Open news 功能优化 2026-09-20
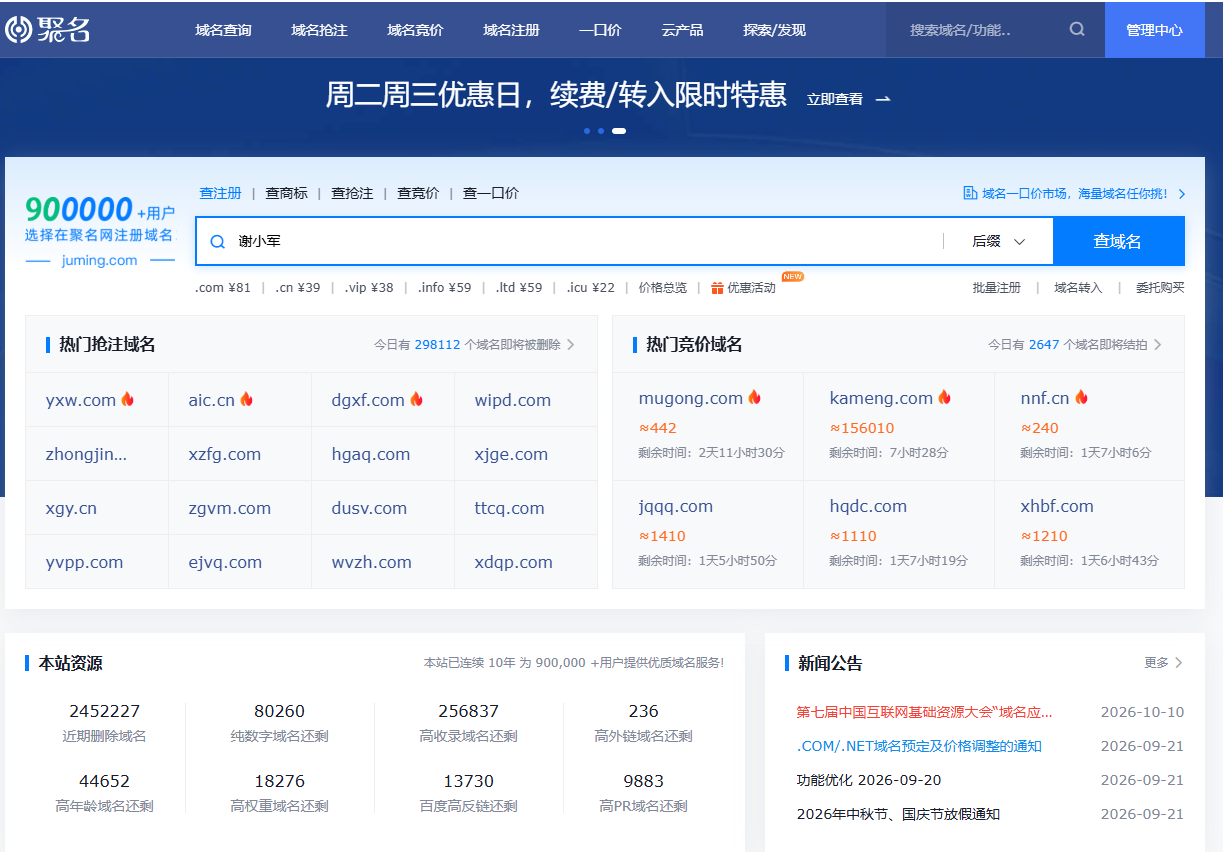The image size is (1223, 852). pos(869,780)
